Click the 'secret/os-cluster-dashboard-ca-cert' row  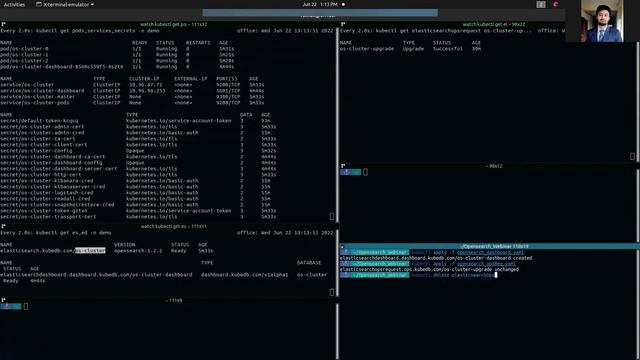[x=138, y=157]
